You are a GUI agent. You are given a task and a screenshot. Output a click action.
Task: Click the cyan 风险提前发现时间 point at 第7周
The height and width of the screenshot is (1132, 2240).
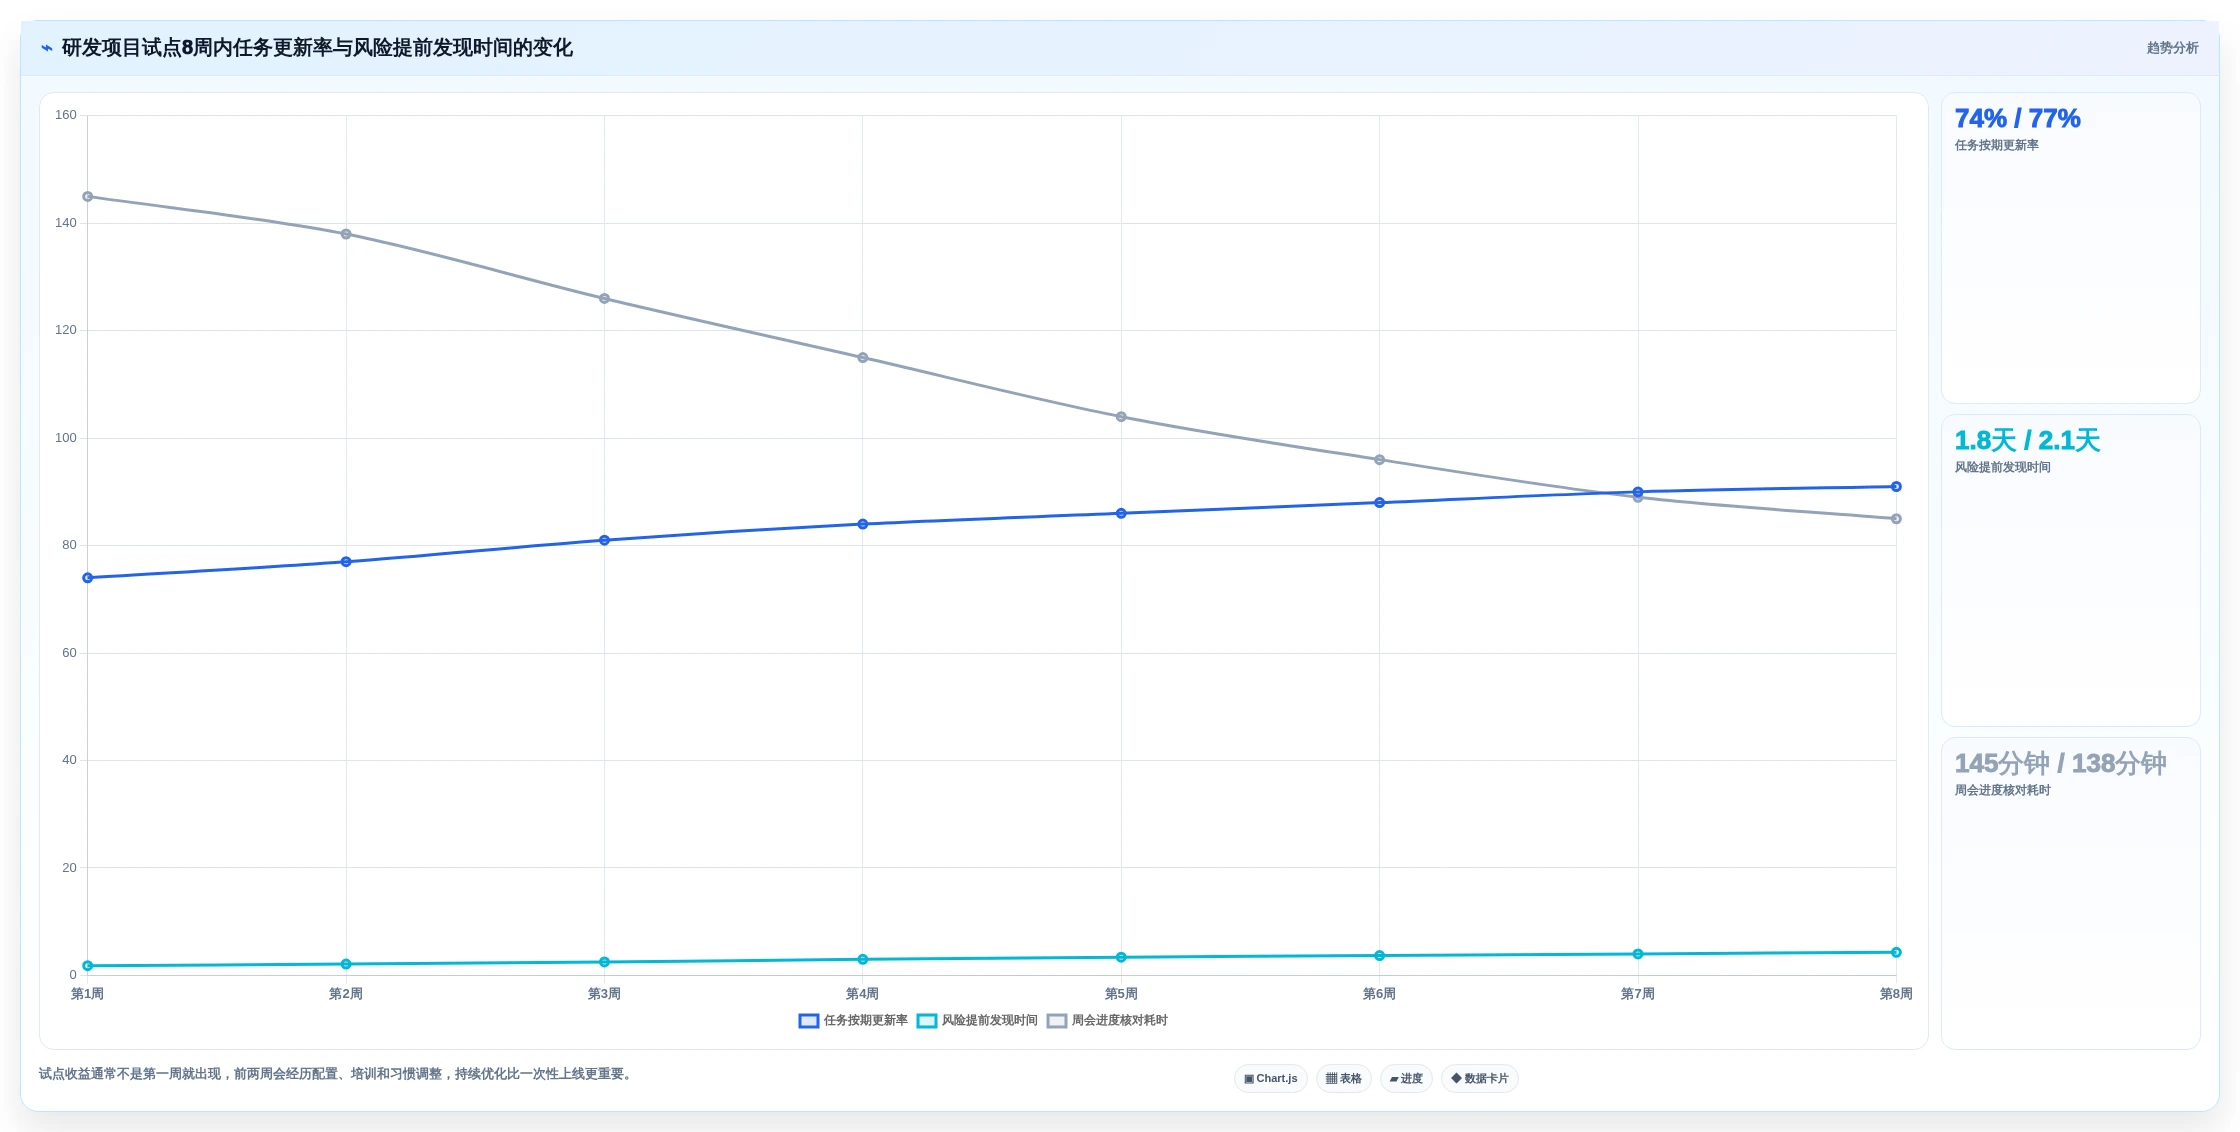tap(1638, 954)
